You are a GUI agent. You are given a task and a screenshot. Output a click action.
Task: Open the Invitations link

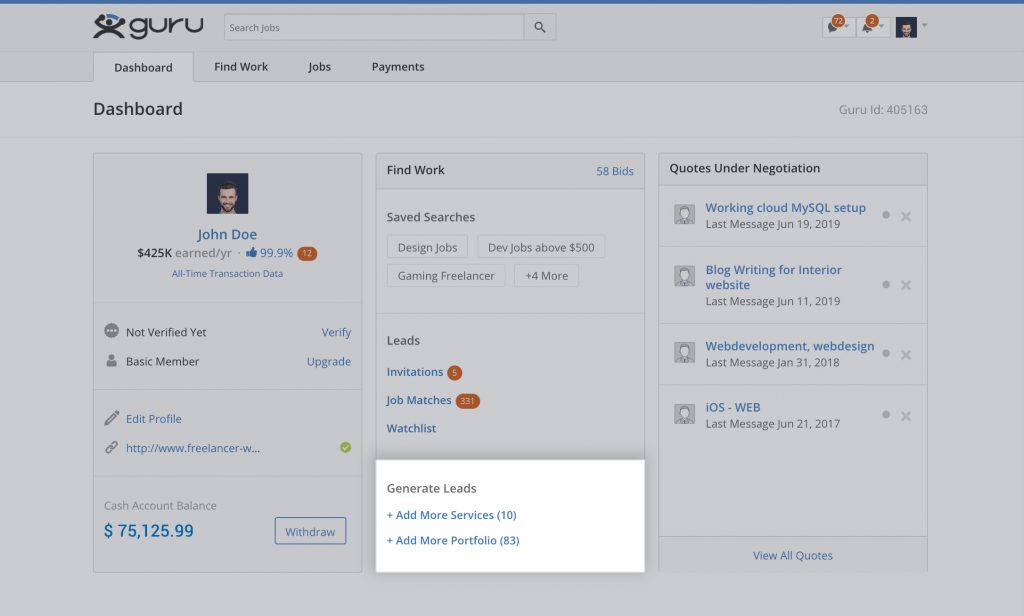click(x=415, y=372)
